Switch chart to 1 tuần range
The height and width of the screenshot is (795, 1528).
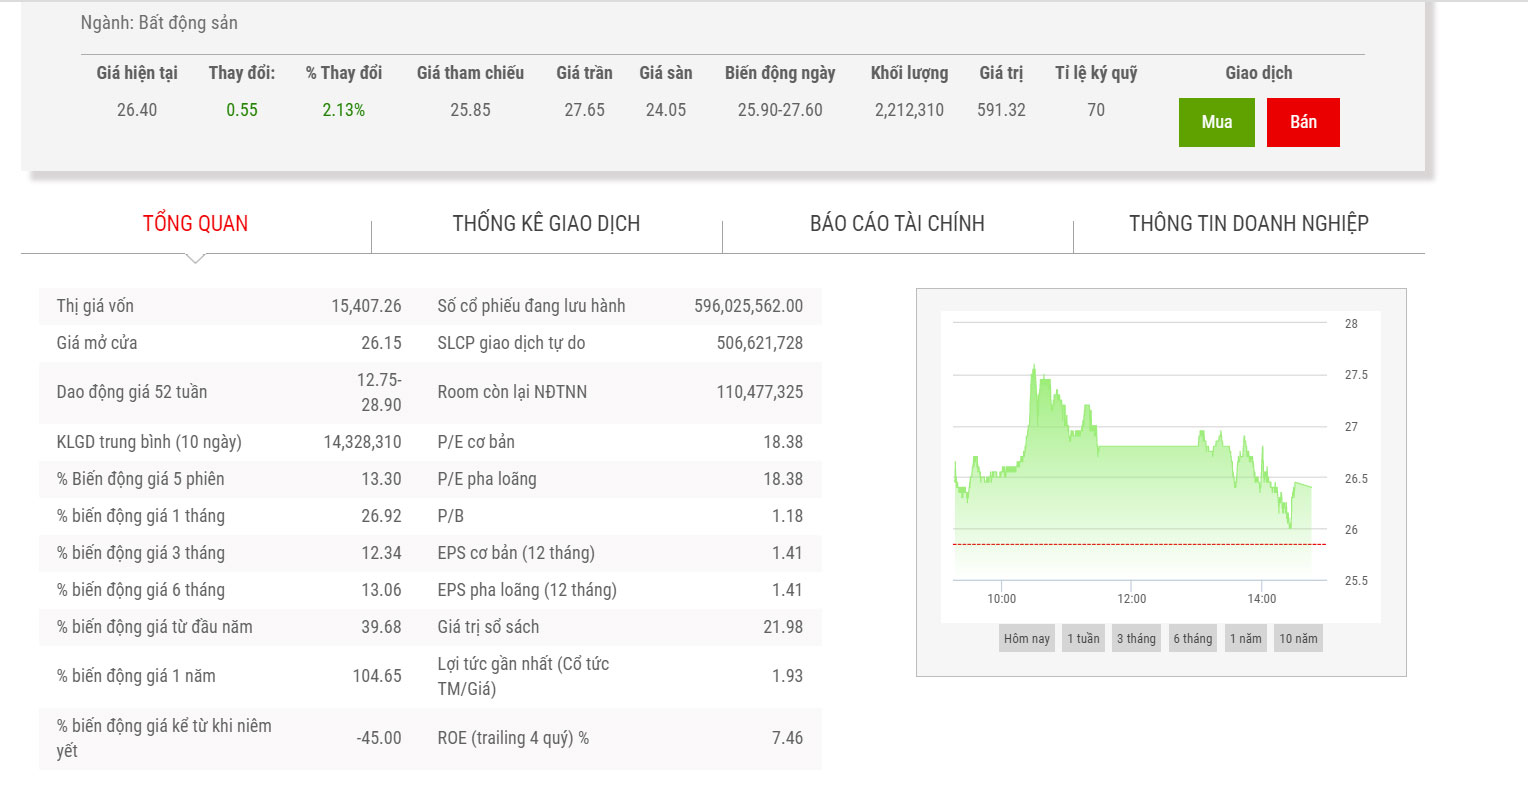pyautogui.click(x=1083, y=639)
